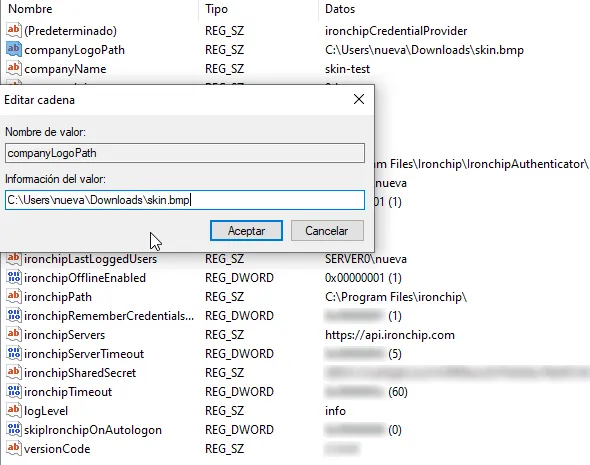Click the https://api.ironchip.com data cell
The height and width of the screenshot is (465, 590).
389,335
